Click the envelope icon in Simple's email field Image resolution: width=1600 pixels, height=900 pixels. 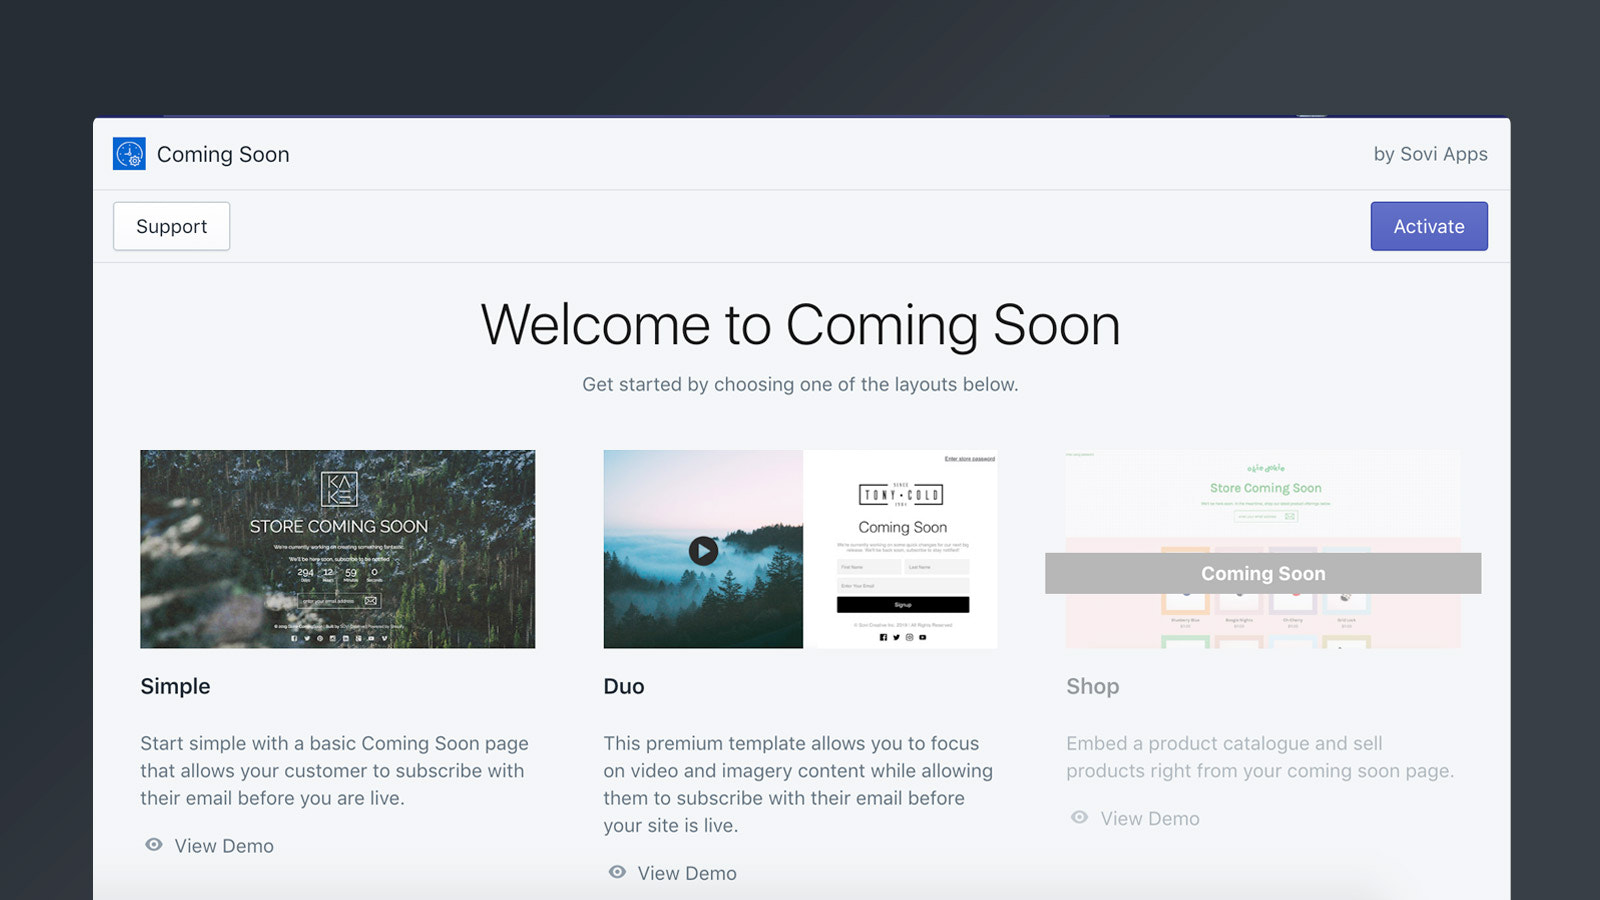tap(371, 601)
